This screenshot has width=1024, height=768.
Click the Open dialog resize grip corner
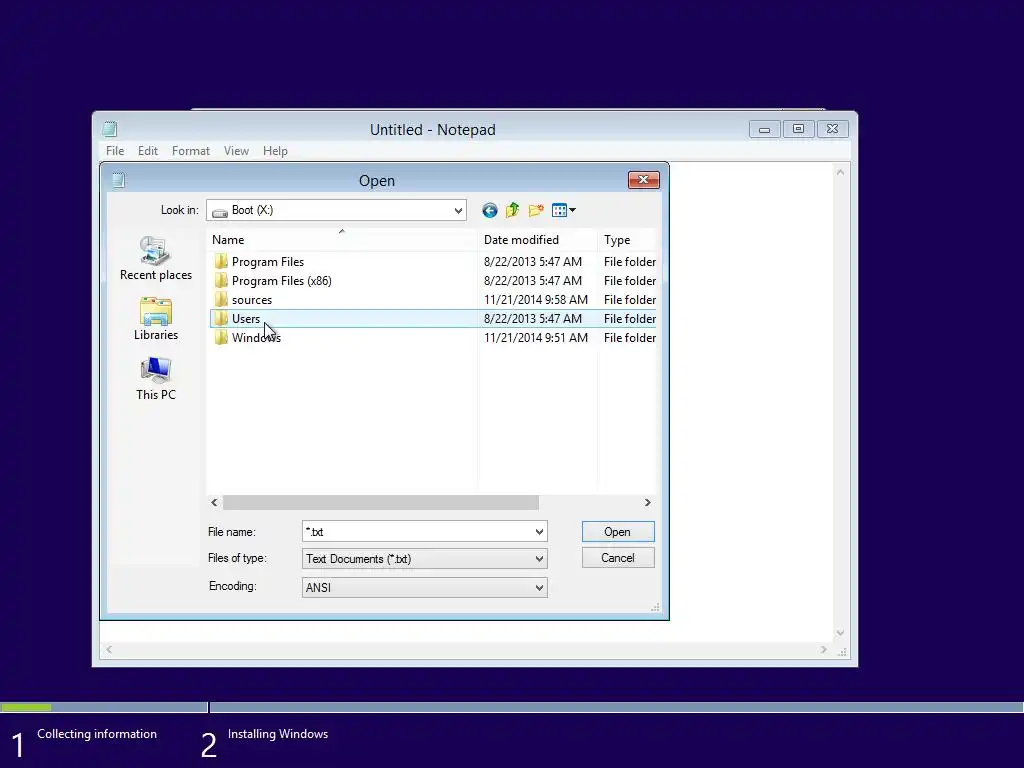click(655, 607)
